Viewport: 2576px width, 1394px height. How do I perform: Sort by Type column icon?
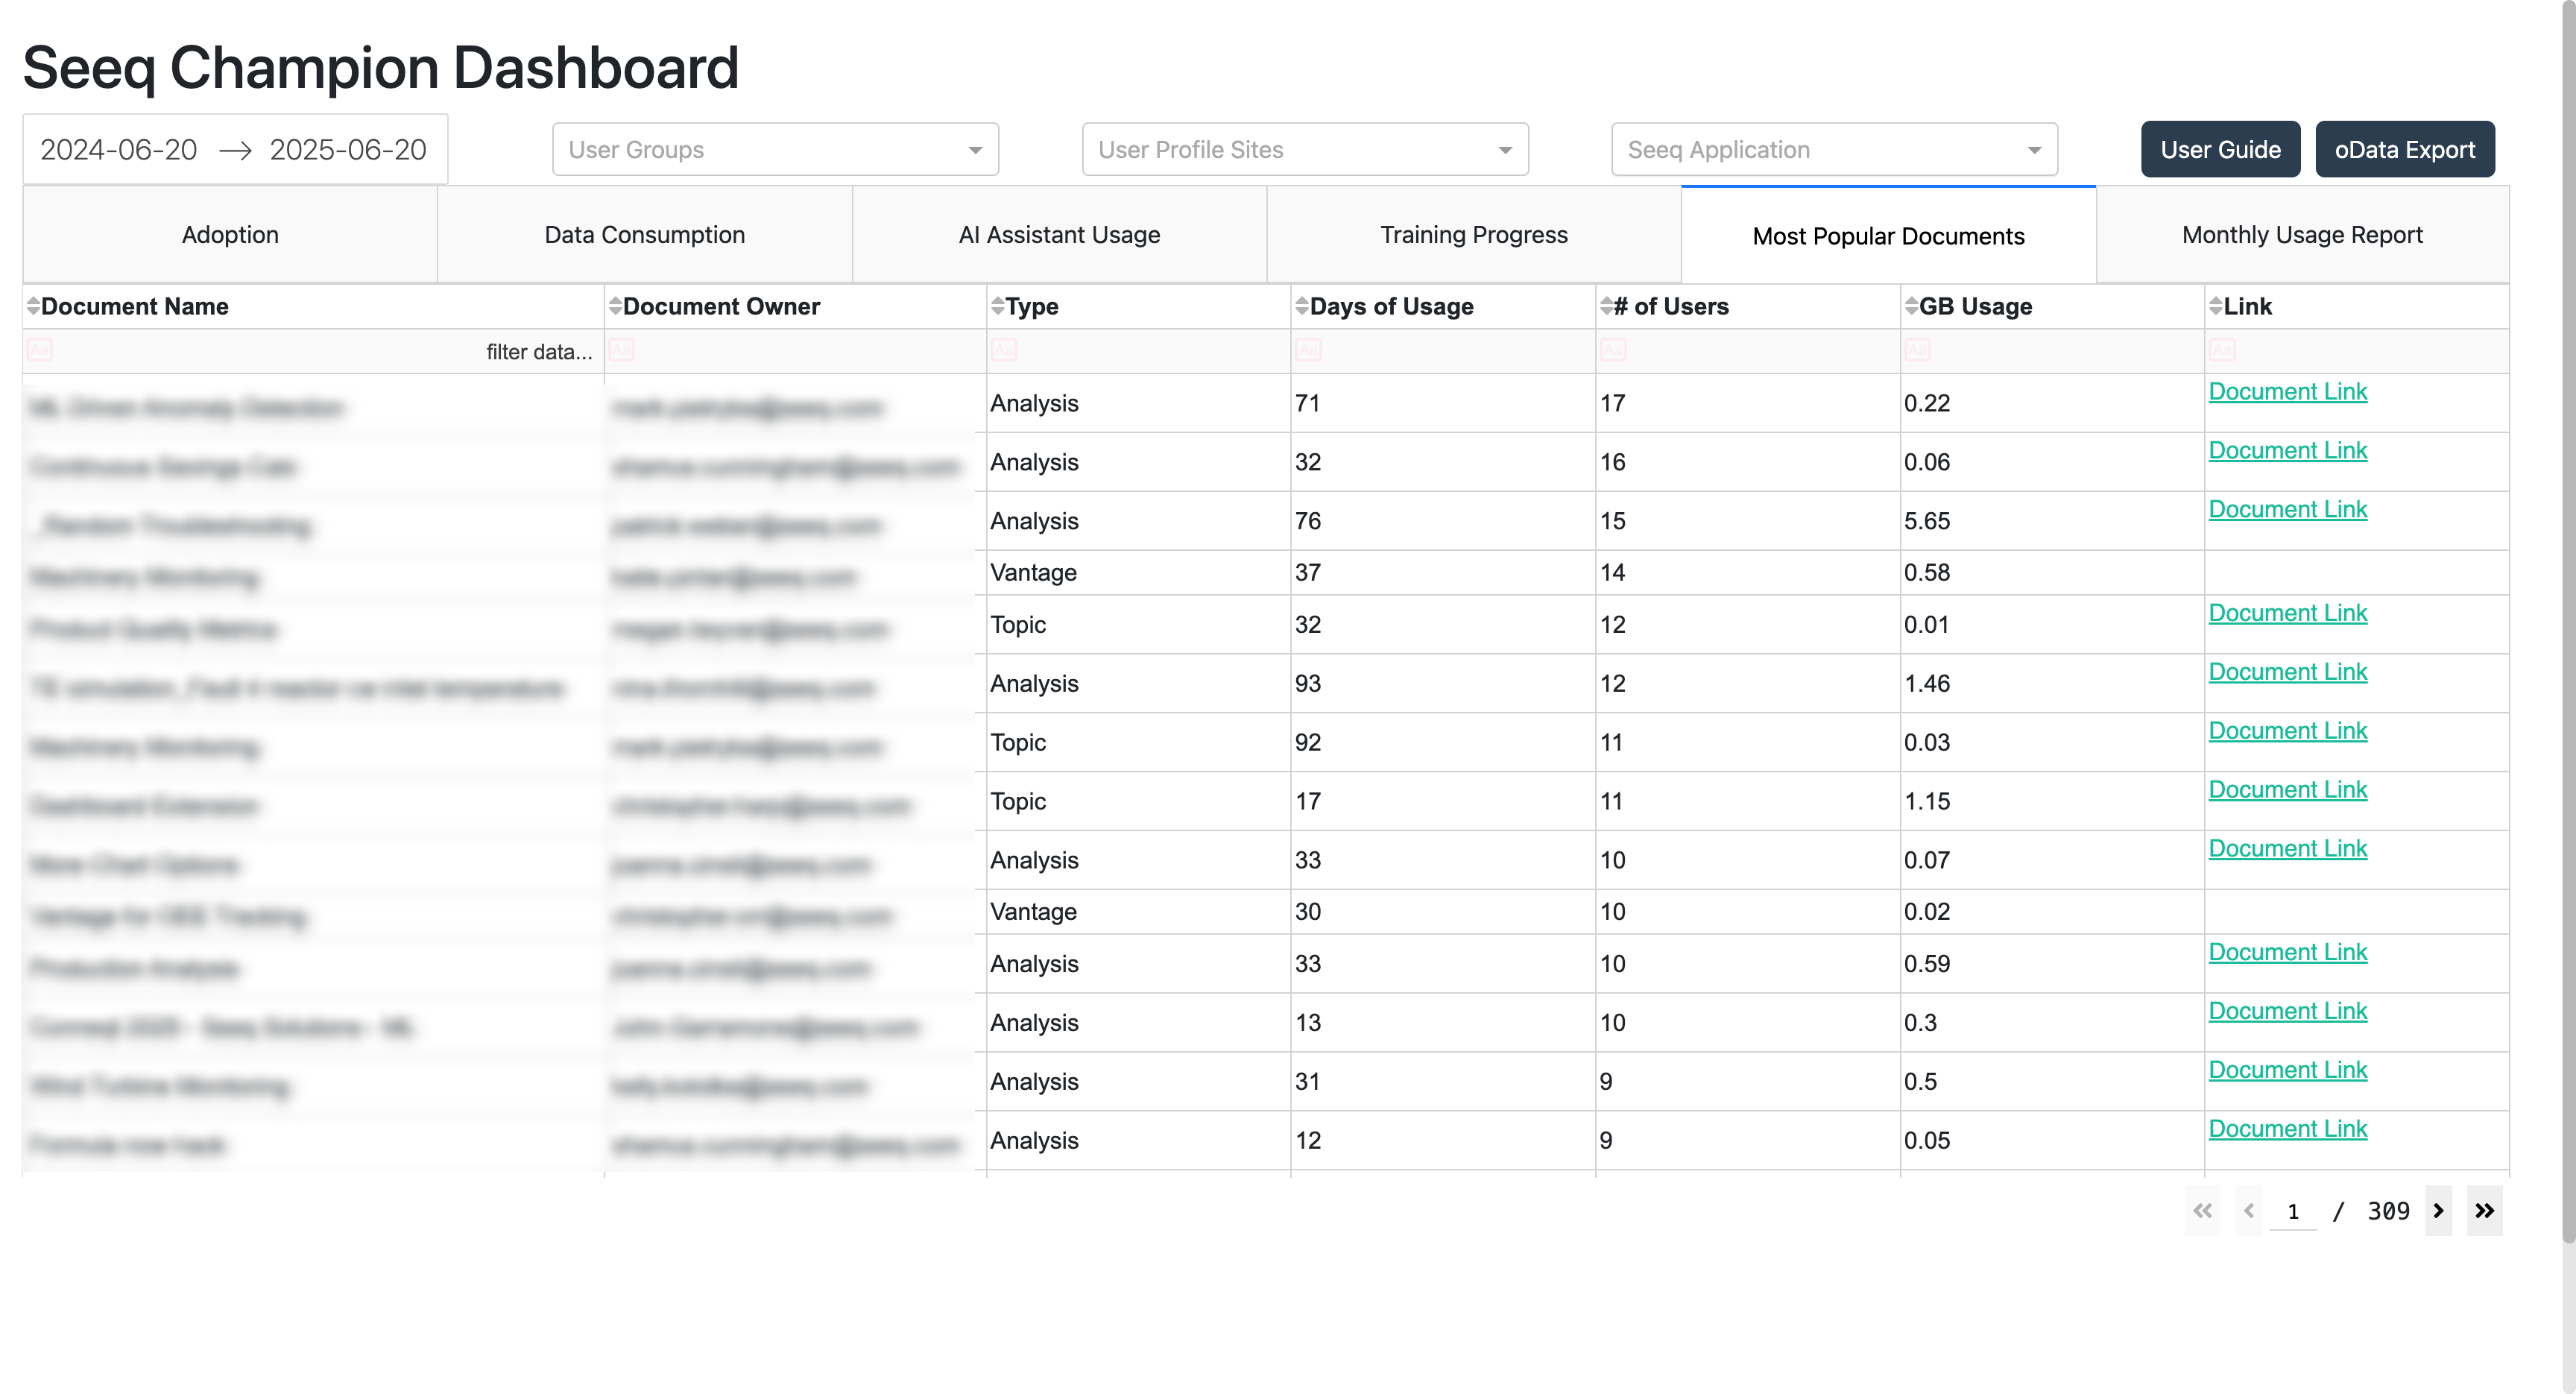click(997, 306)
